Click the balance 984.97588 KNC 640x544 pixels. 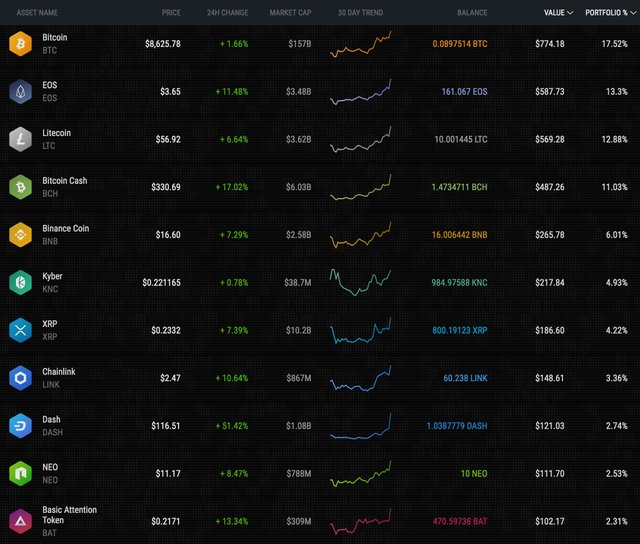point(460,282)
